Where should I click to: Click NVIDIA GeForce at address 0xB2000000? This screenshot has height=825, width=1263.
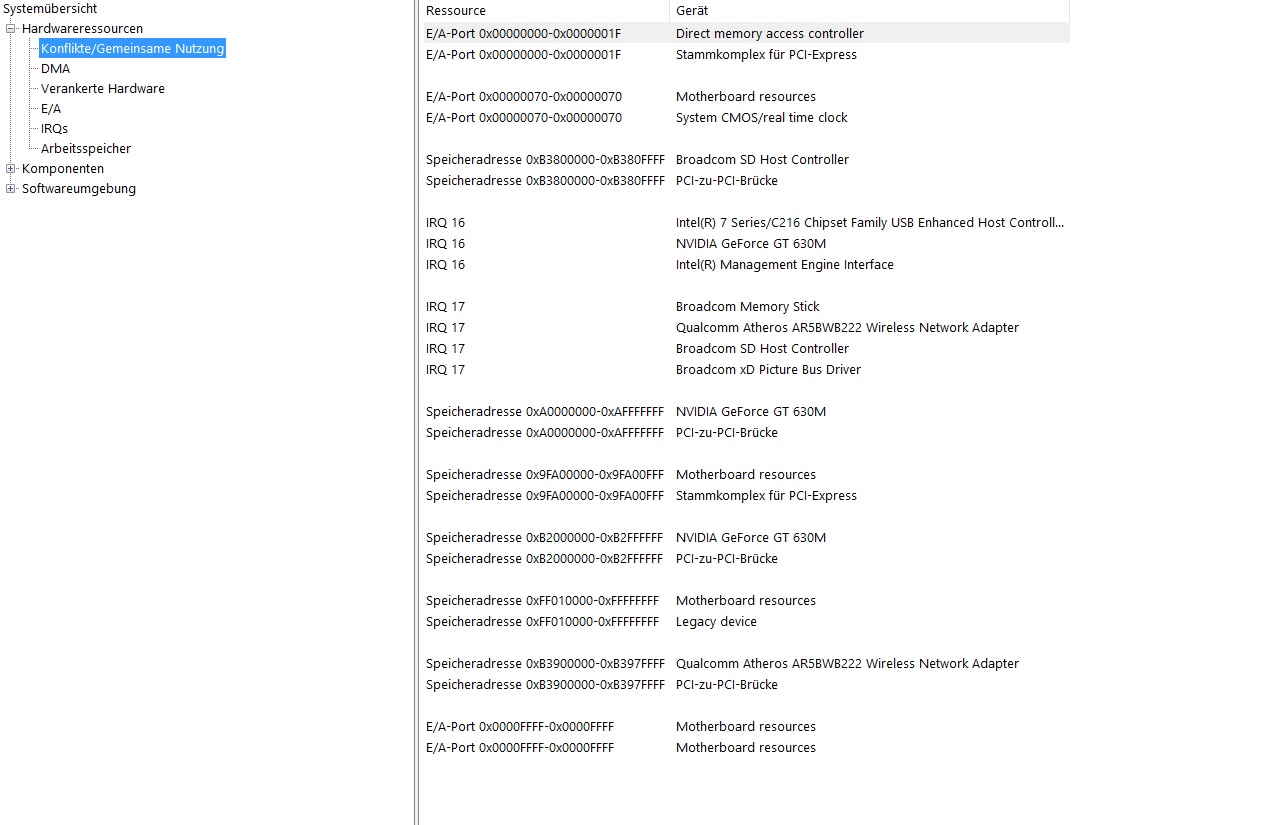[x=746, y=538]
